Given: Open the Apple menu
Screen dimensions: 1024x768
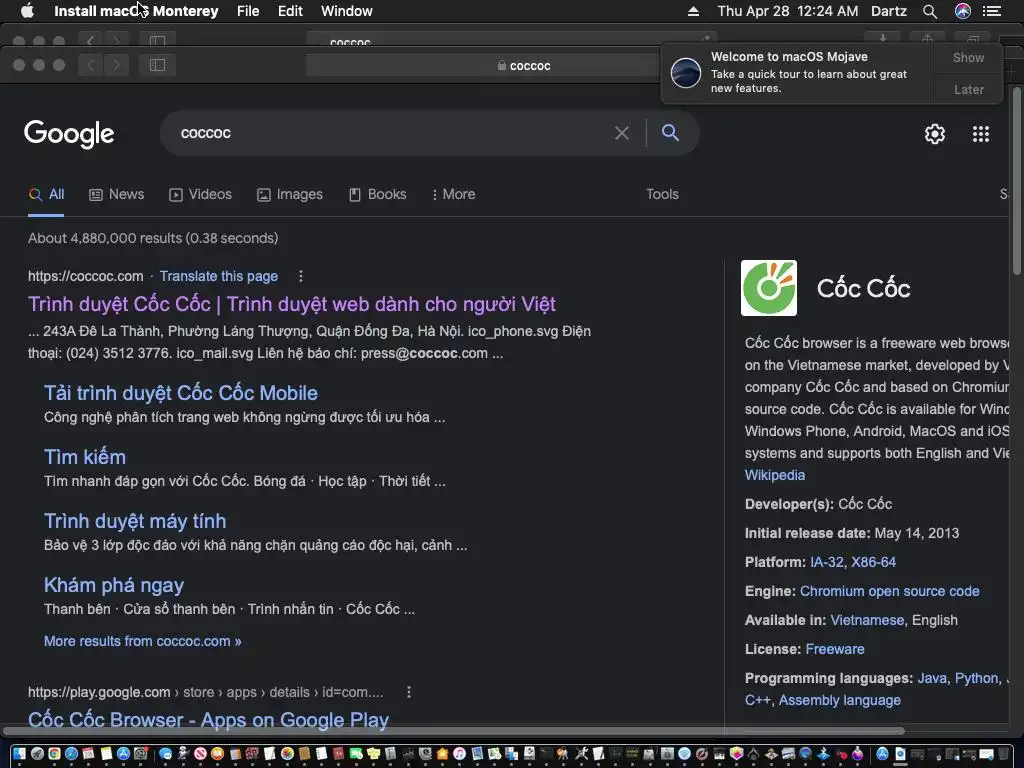Looking at the screenshot, I should tap(27, 11).
